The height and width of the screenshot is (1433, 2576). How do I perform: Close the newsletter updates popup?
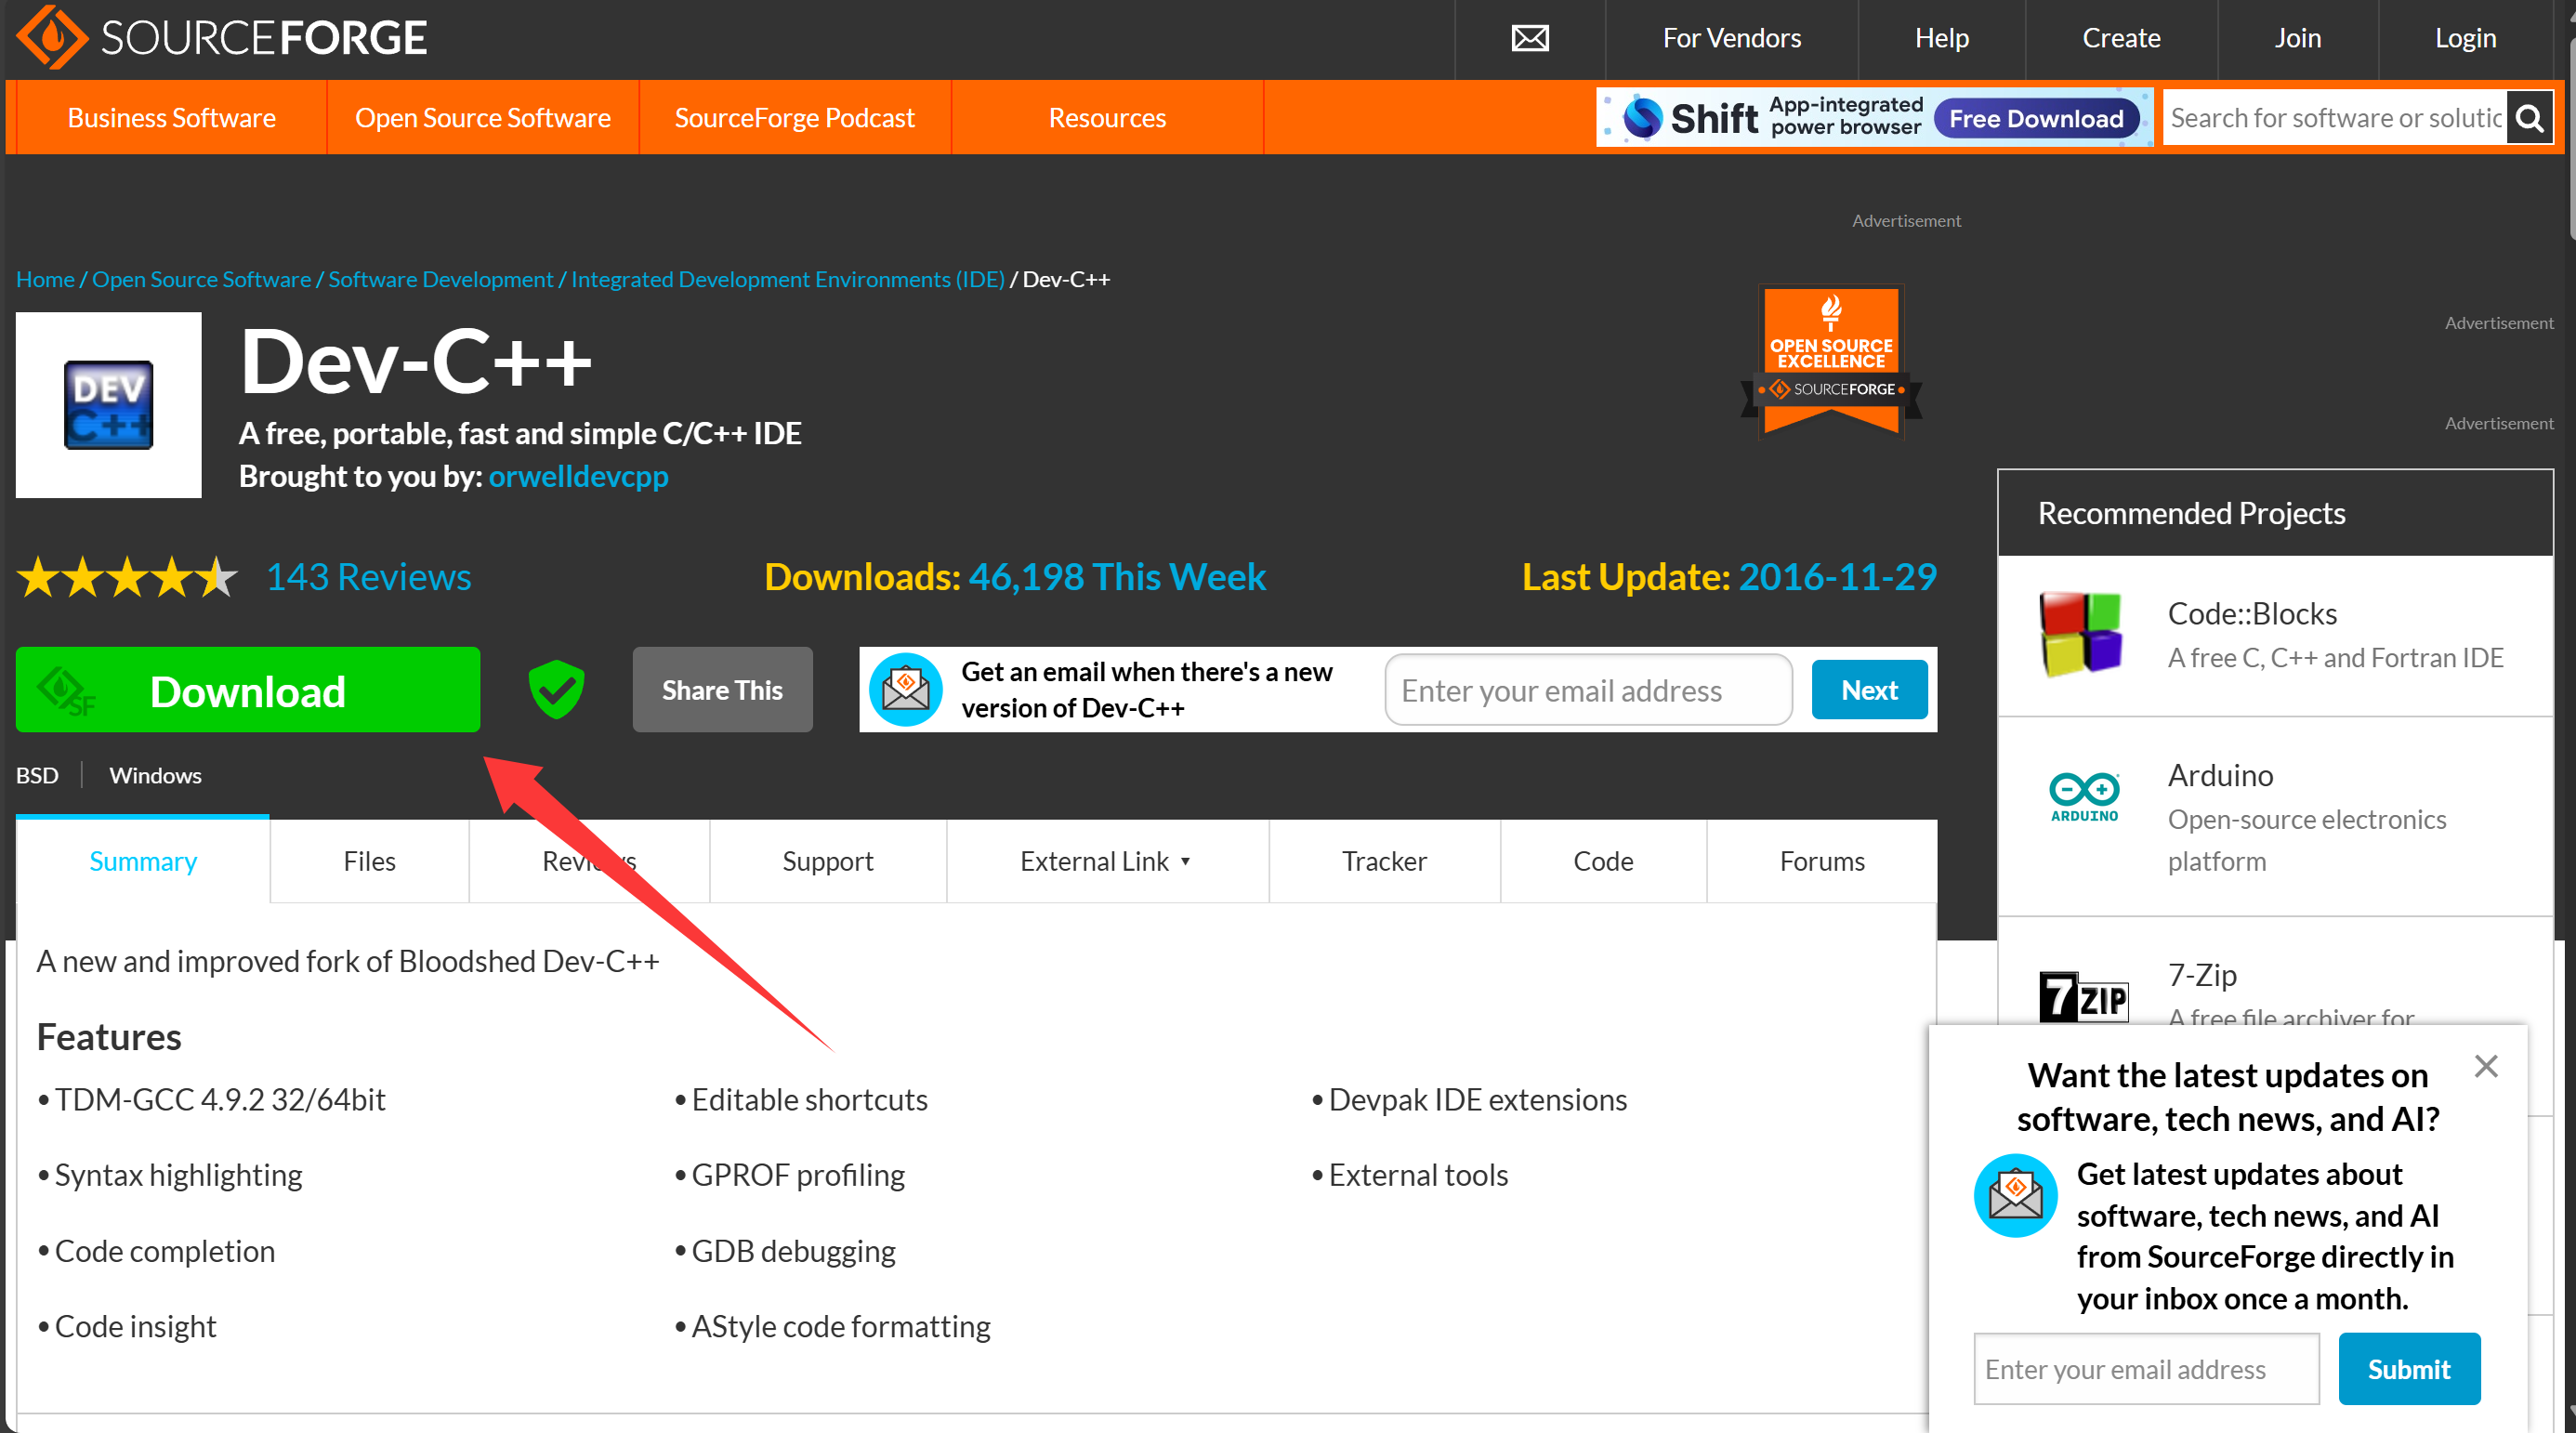(x=2485, y=1066)
